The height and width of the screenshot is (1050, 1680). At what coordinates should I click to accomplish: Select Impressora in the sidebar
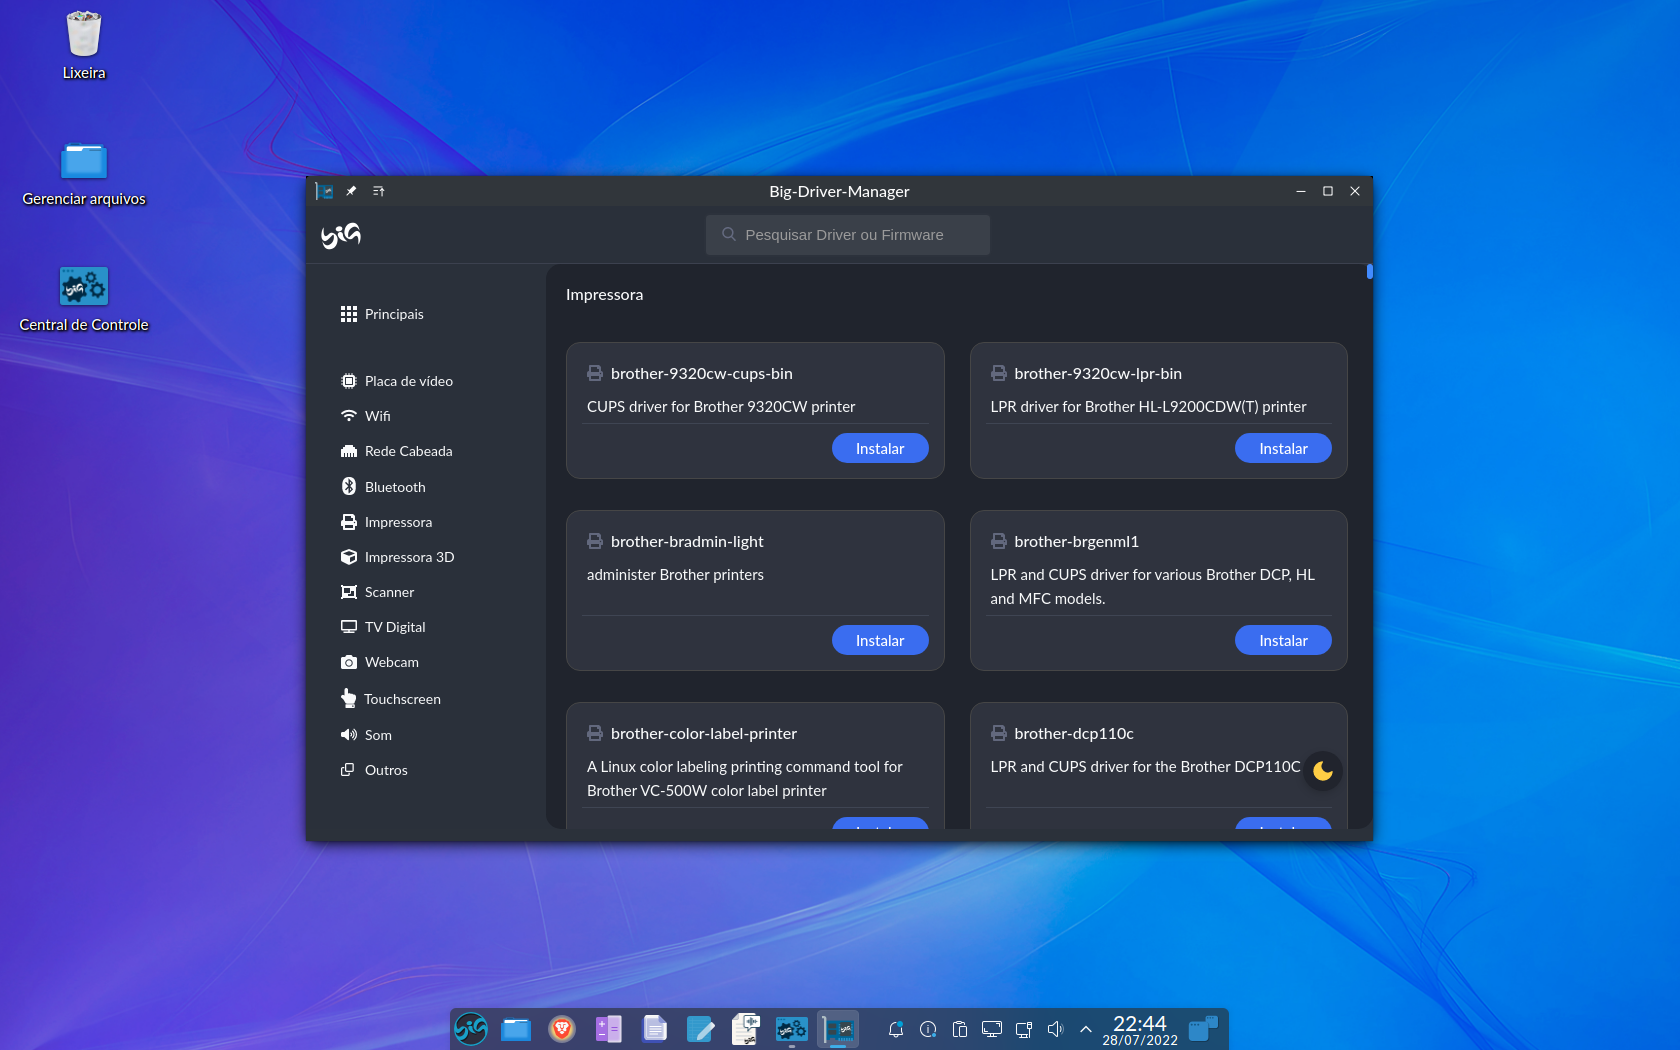[387, 522]
